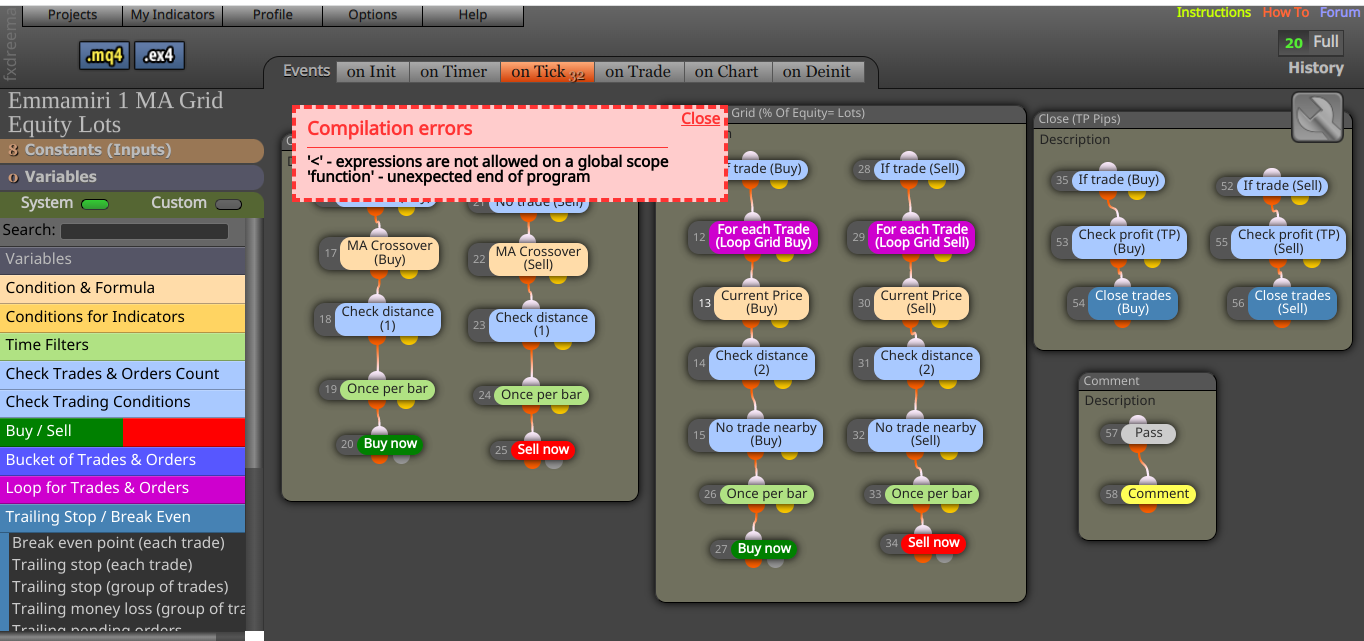The image size is (1364, 641).
Task: Select No trade nearby (Buy) block
Action: point(766,434)
